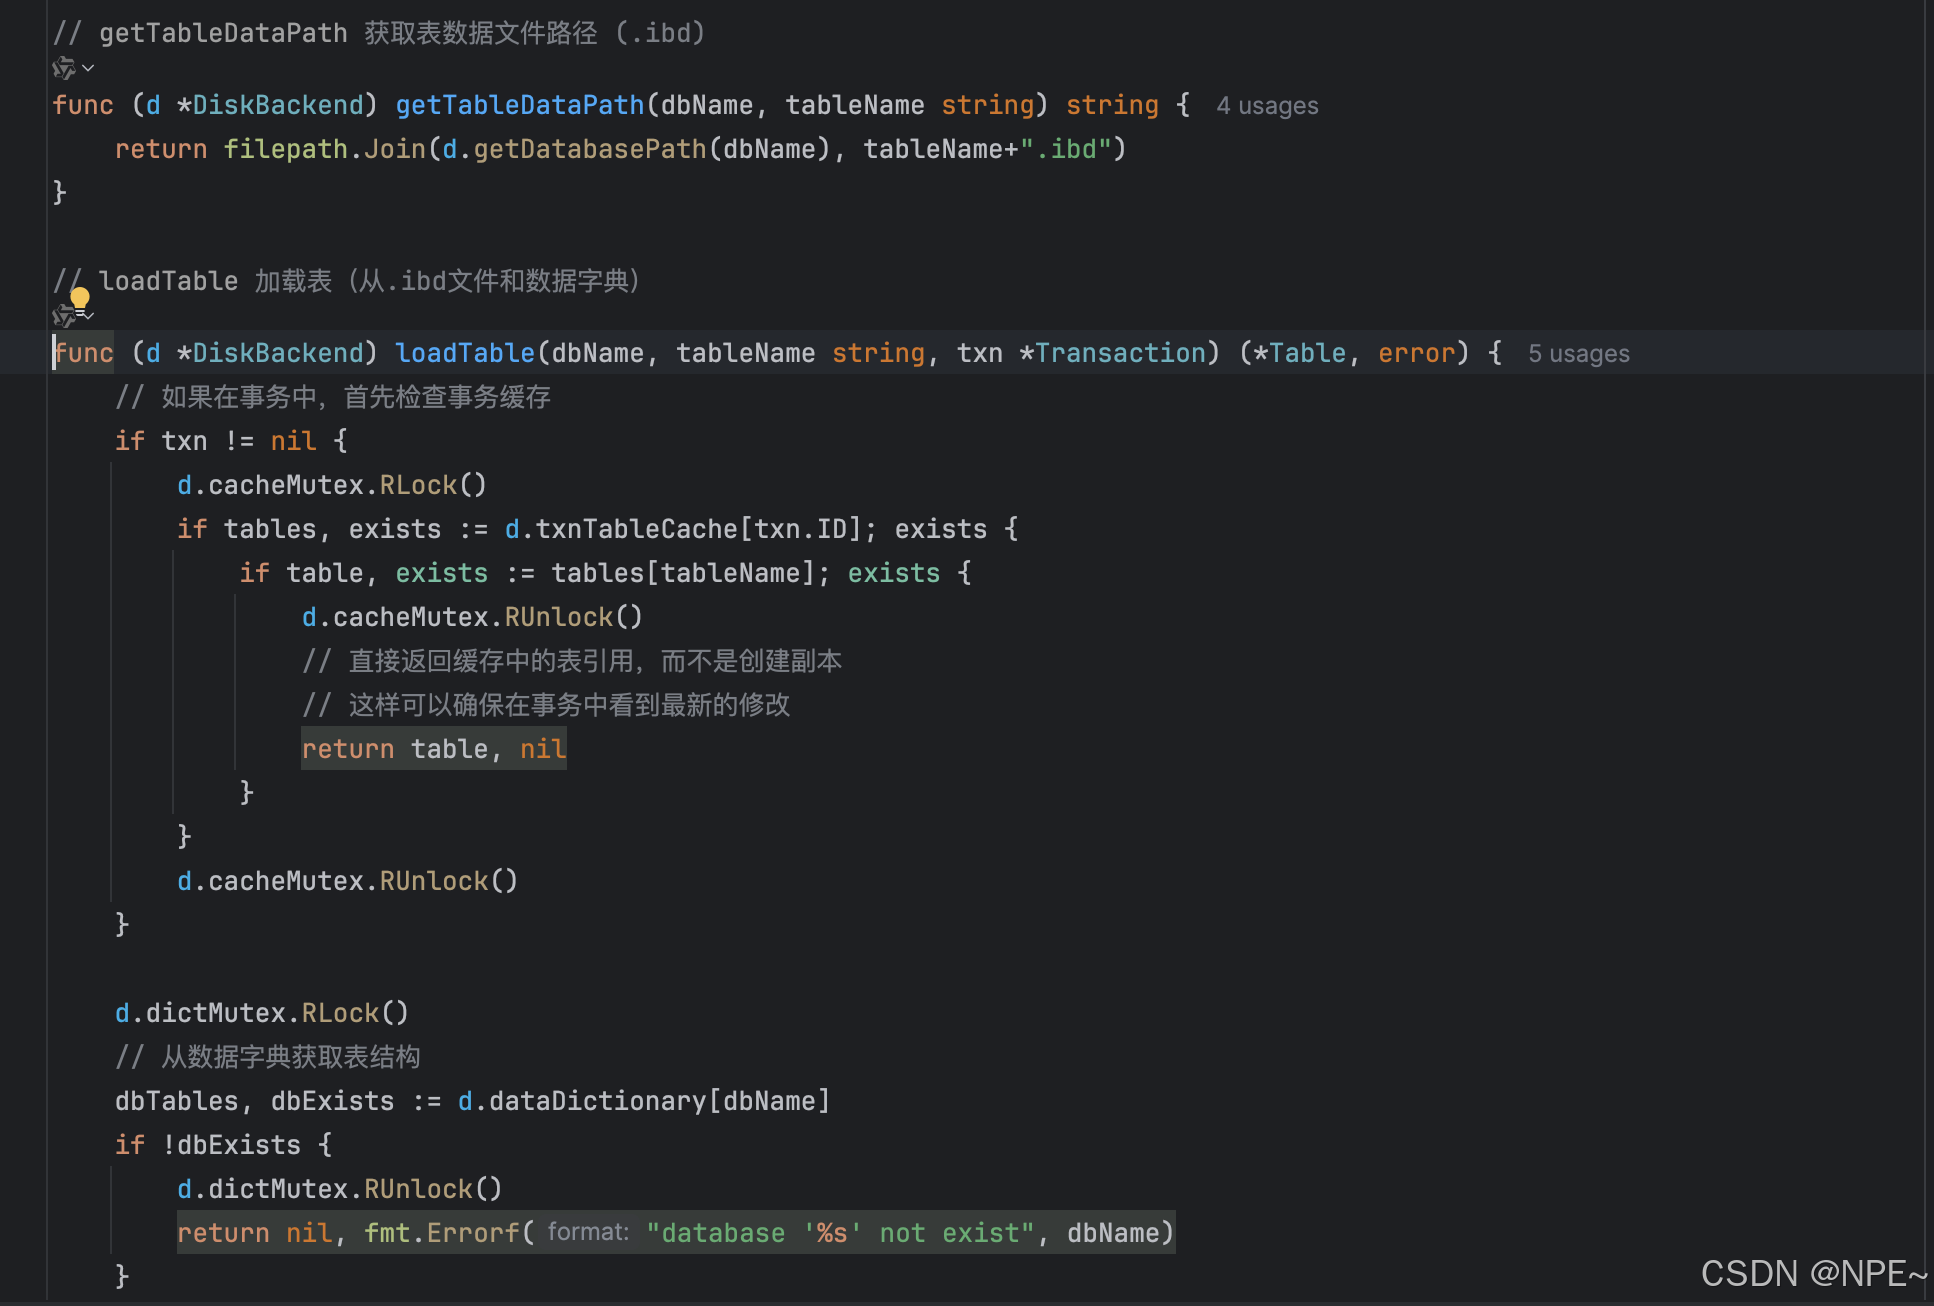Viewport: 1934px width, 1306px height.
Task: Open the '4 usages' inlay hint
Action: (x=1266, y=106)
